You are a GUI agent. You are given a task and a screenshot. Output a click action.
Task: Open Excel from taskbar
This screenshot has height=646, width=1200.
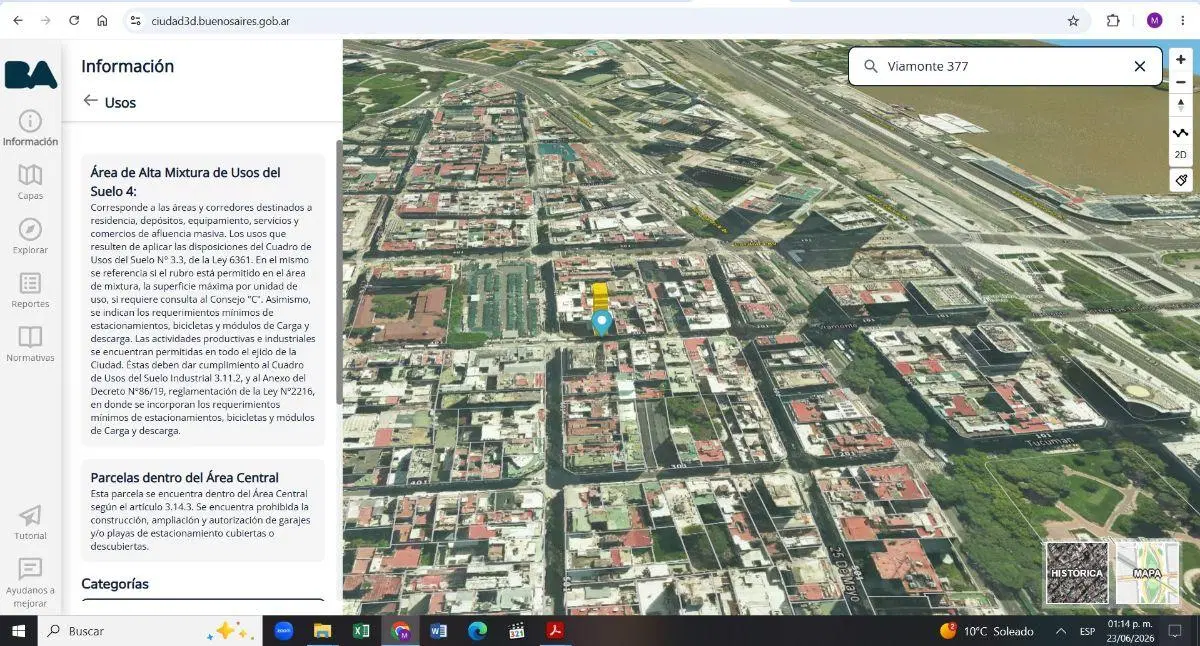(361, 631)
